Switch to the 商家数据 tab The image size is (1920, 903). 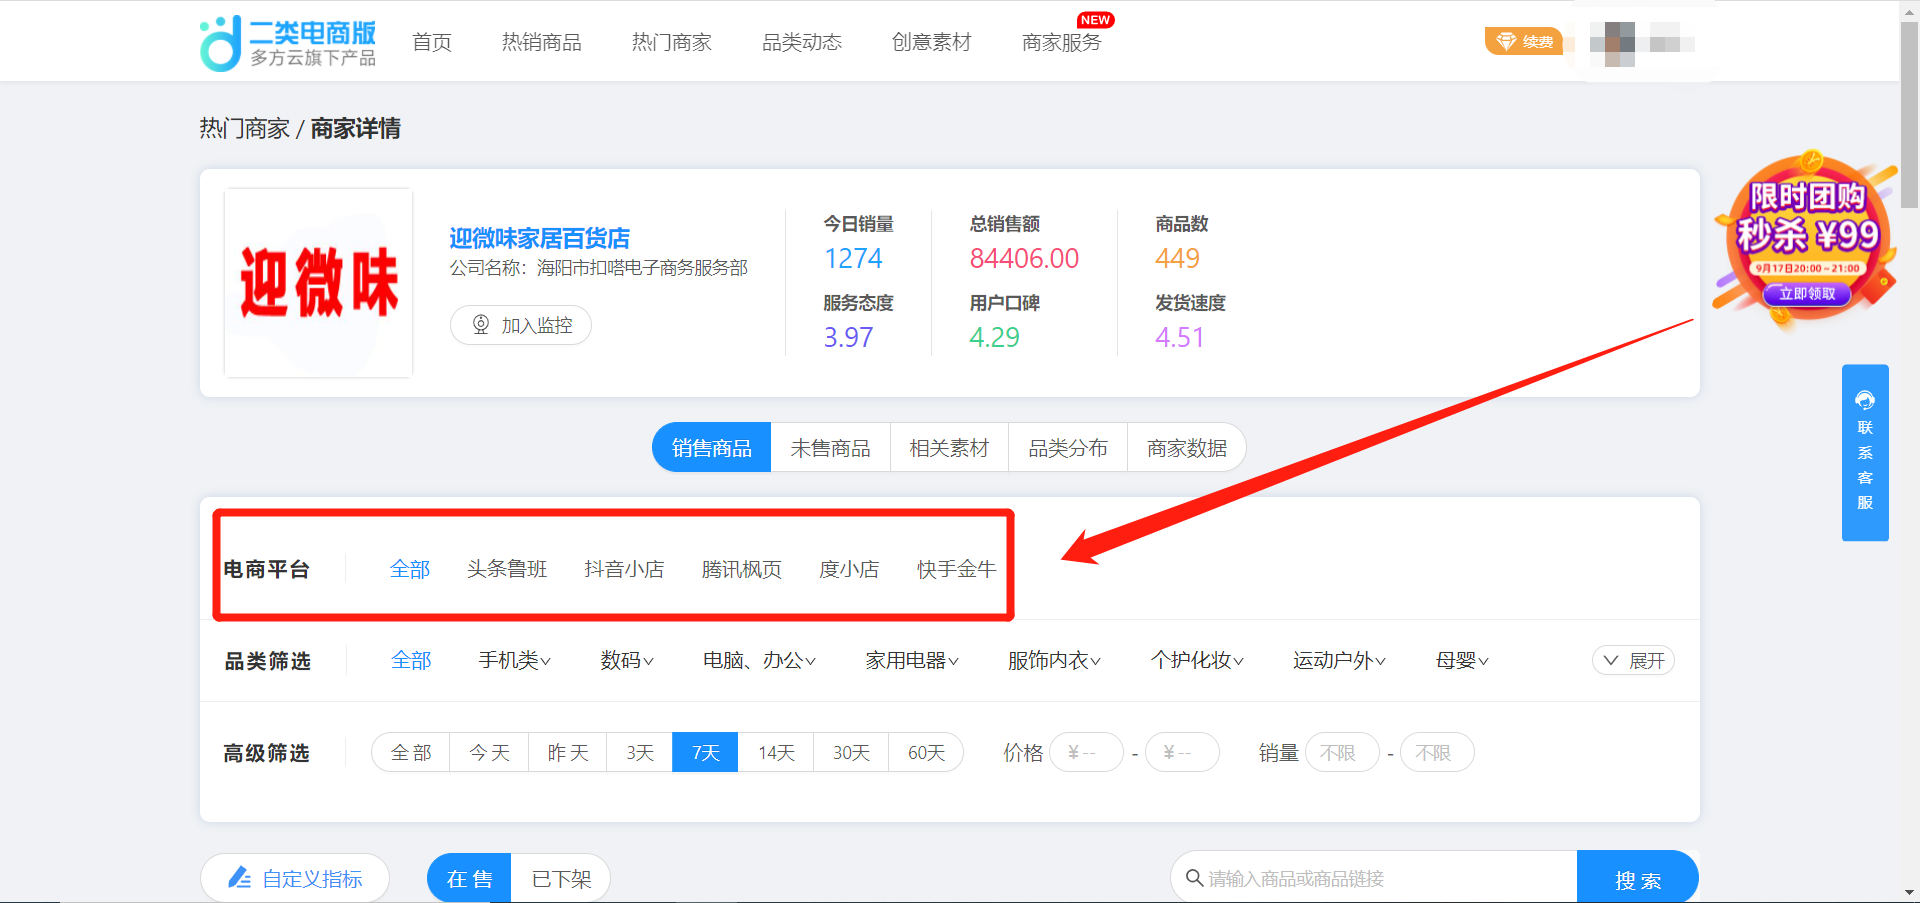coord(1187,448)
